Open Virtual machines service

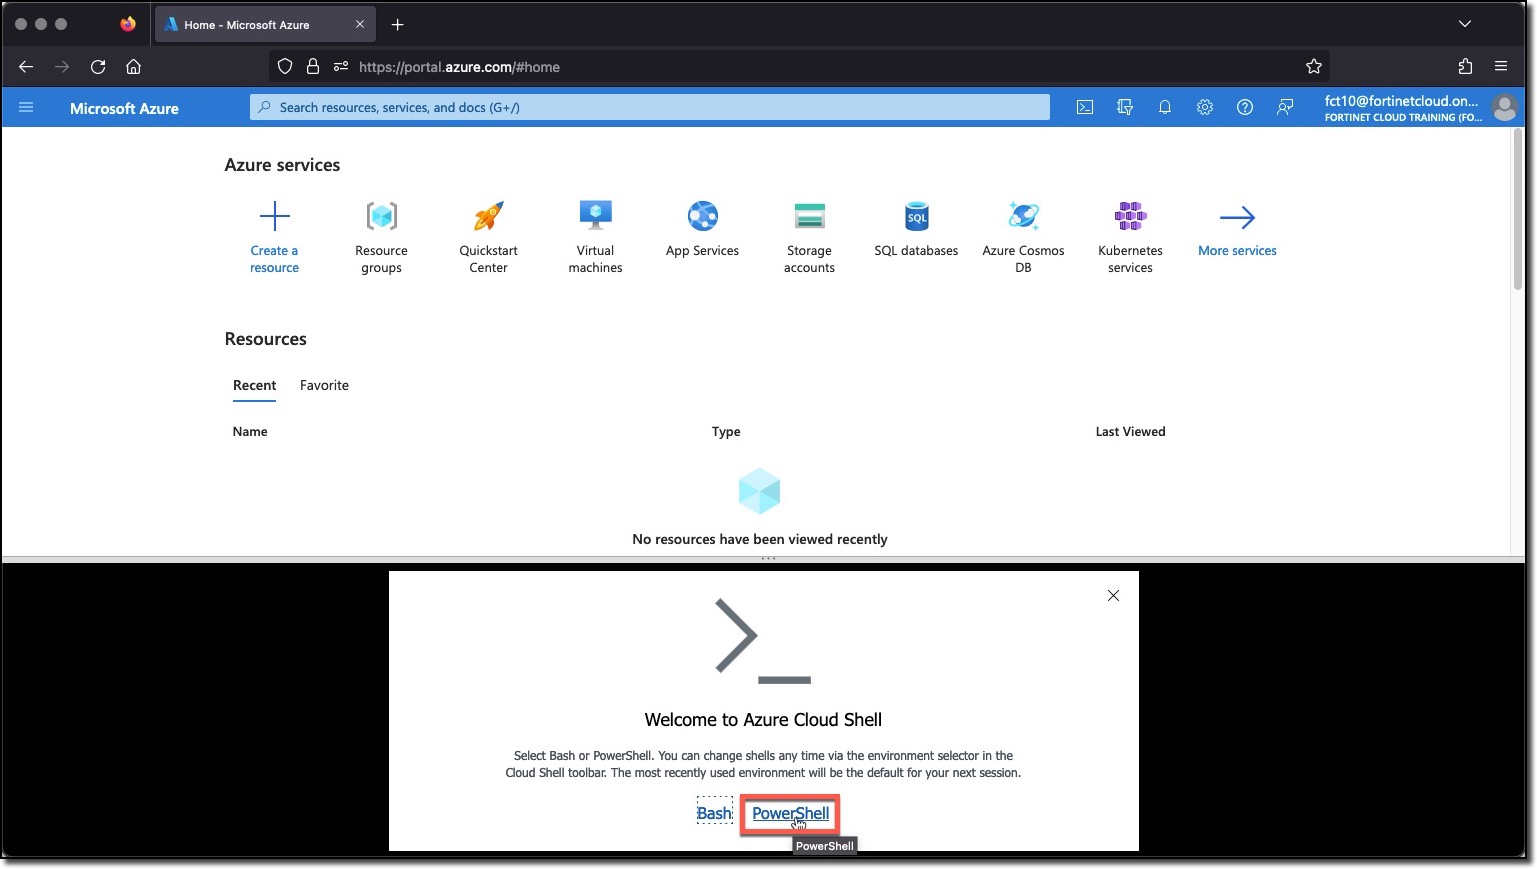(595, 237)
